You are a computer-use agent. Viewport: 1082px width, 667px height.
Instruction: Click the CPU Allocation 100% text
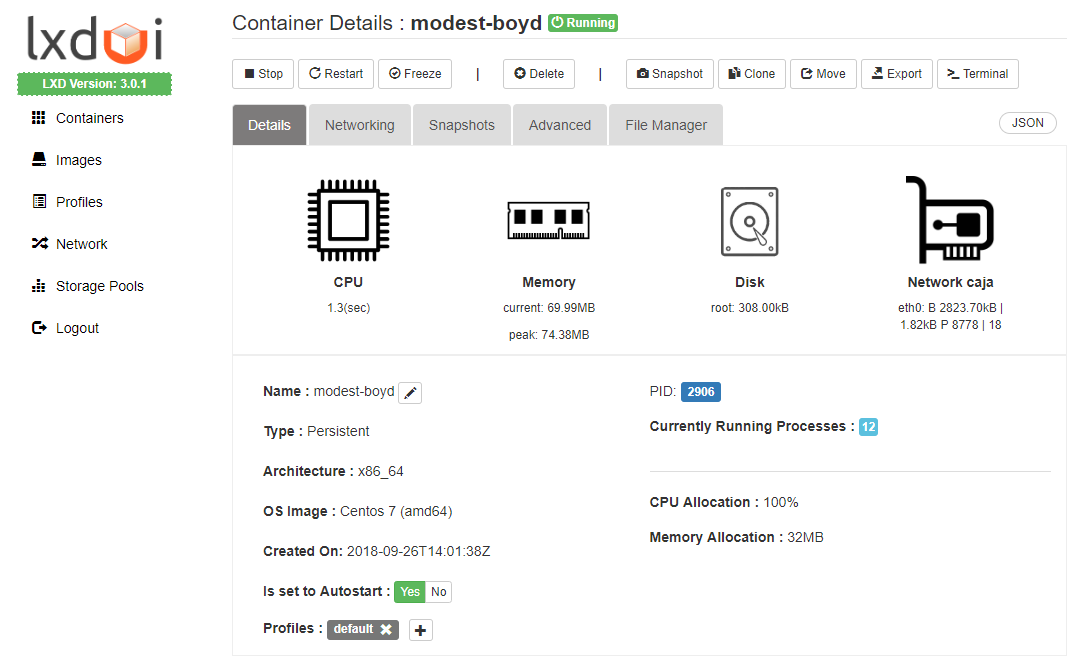[x=724, y=502]
